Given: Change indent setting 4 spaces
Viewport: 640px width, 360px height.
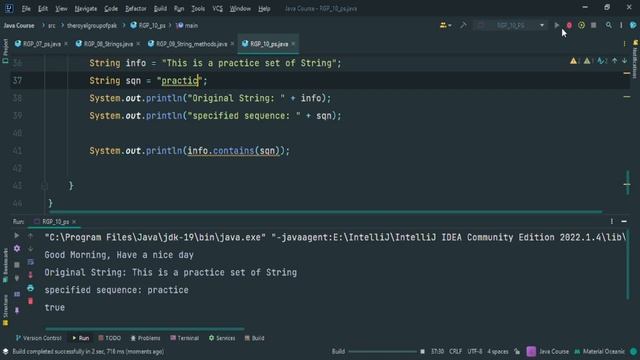Looking at the screenshot, I should tap(498, 351).
